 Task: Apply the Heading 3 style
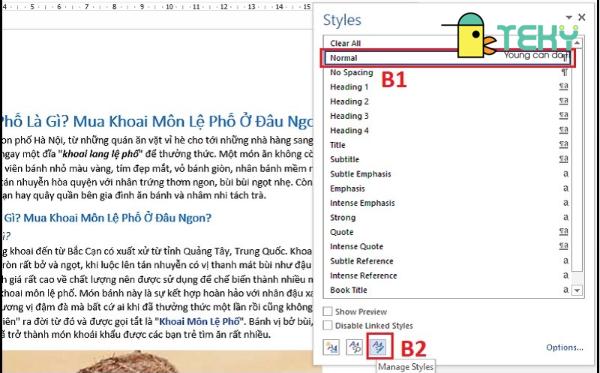[x=447, y=116]
